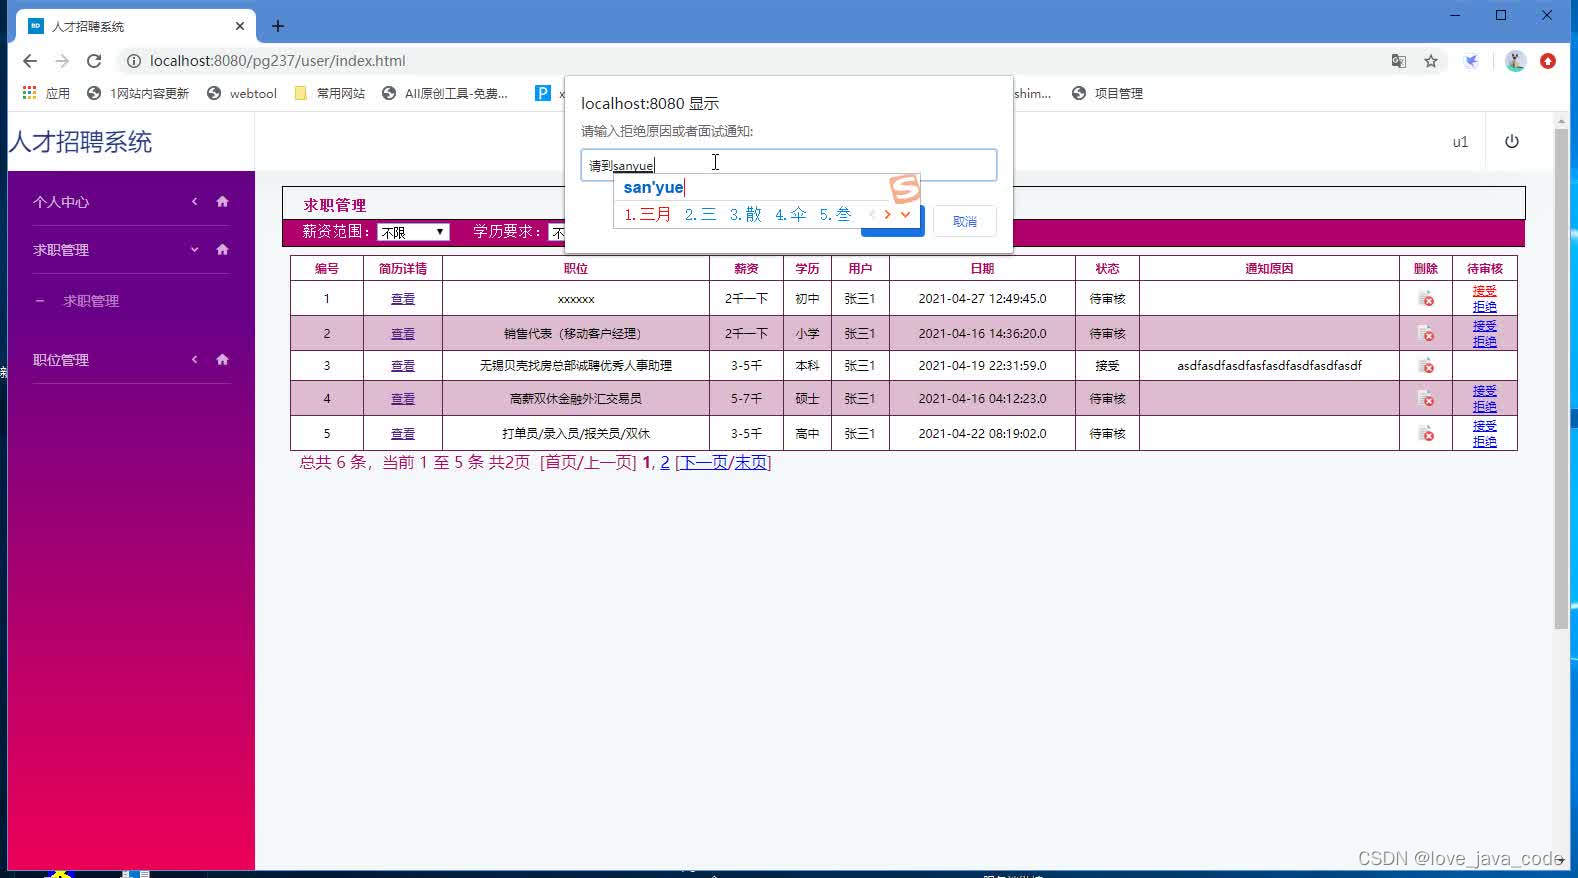Click 查看 resume link in row 5
Viewport: 1578px width, 878px height.
tap(403, 434)
